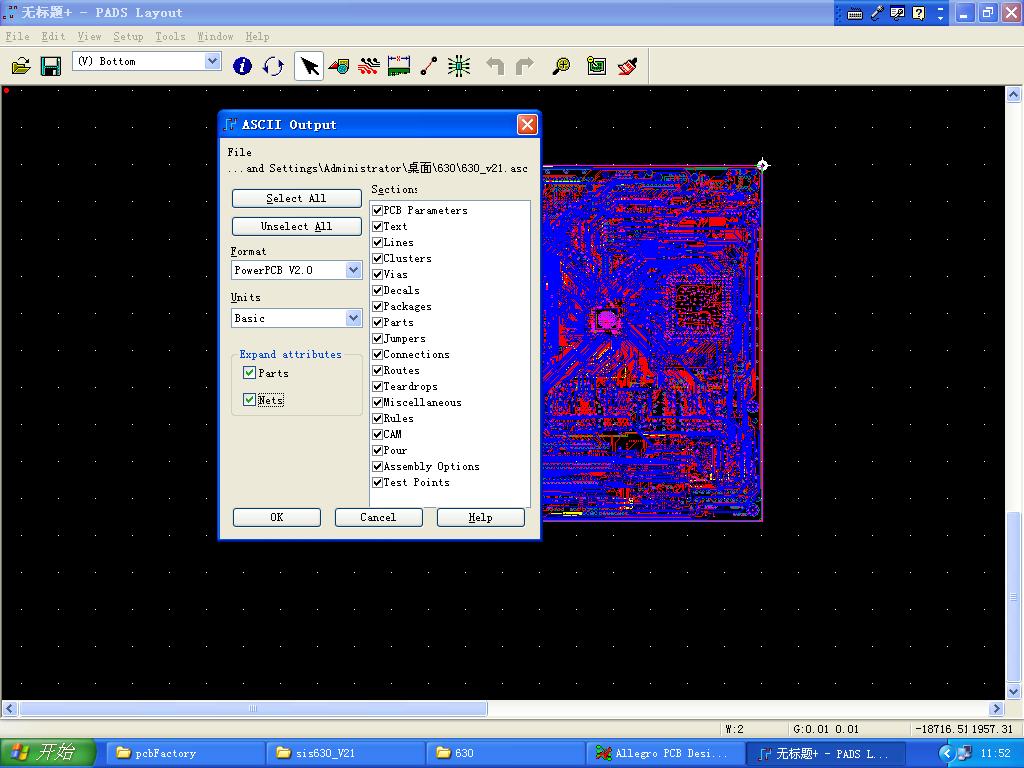Screen dimensions: 1024x768
Task: Open the Setup menu
Action: pyautogui.click(x=128, y=36)
